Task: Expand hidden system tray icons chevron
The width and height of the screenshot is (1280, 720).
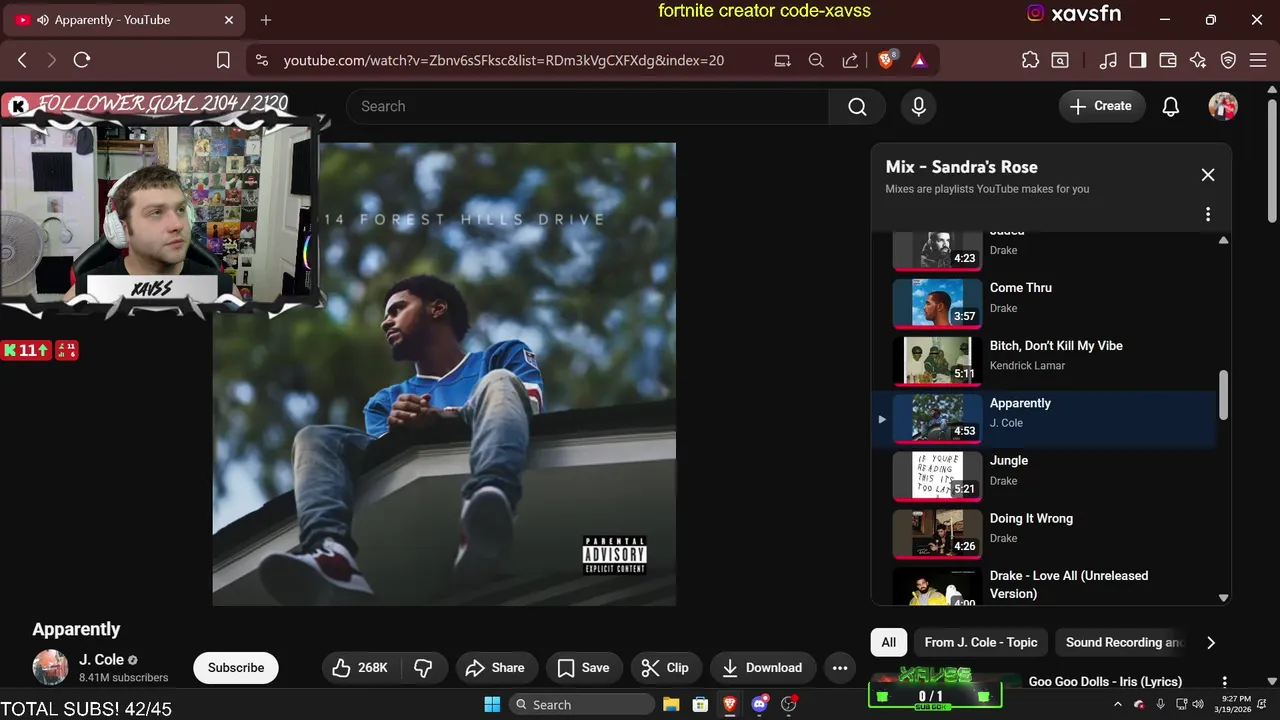Action: (1118, 704)
